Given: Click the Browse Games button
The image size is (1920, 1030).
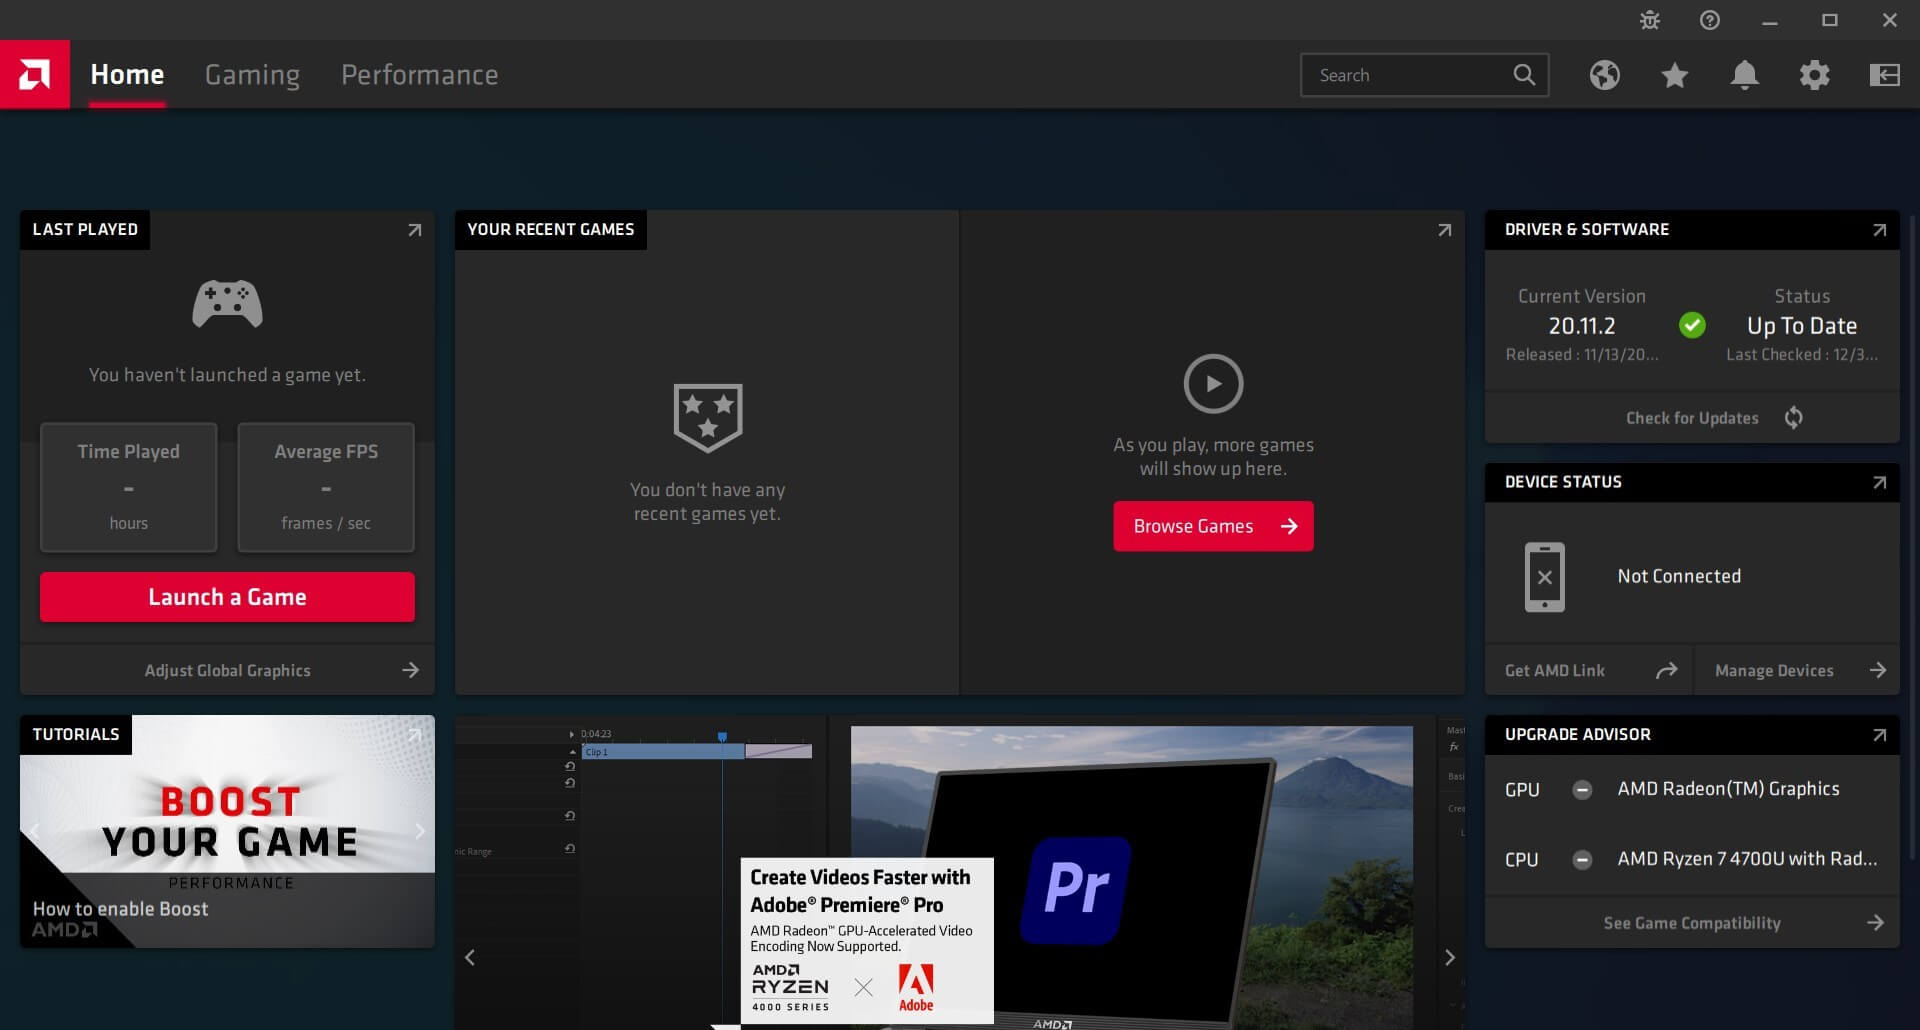Looking at the screenshot, I should pyautogui.click(x=1213, y=525).
